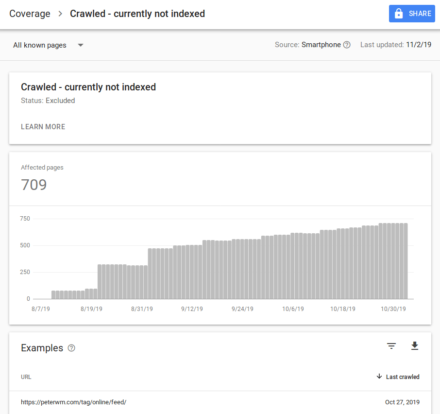440x414 pixels.
Task: Open the filter rows icon in Examples
Action: pos(391,346)
